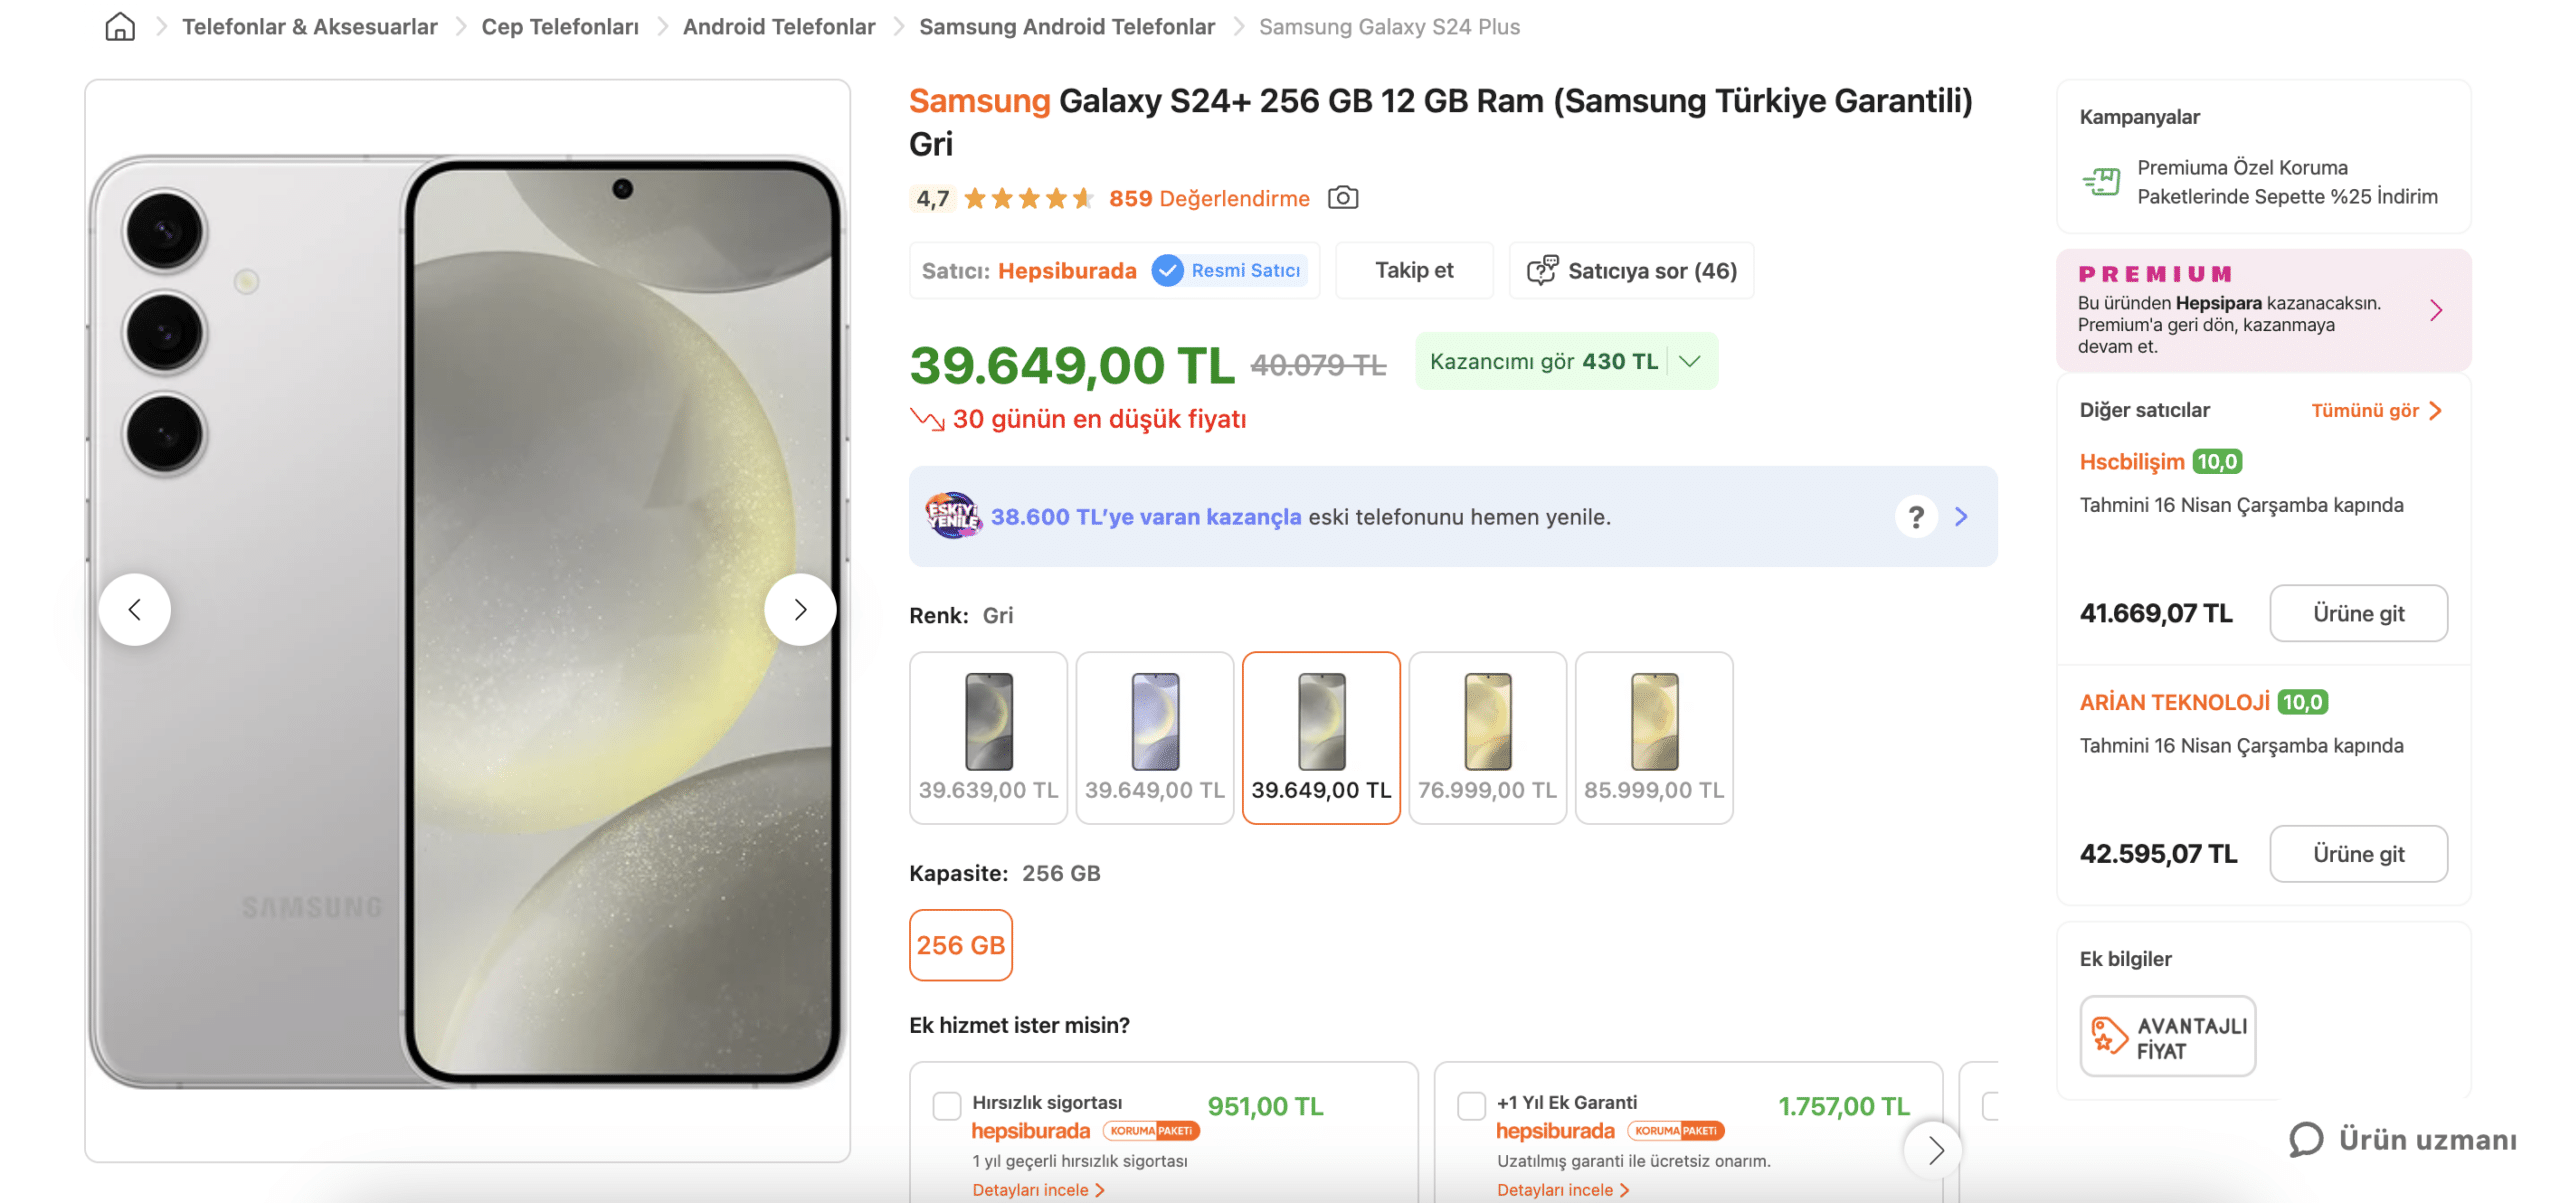Image resolution: width=2560 pixels, height=1203 pixels.
Task: Open the 859 Değerlendirme reviews link
Action: 1208,199
